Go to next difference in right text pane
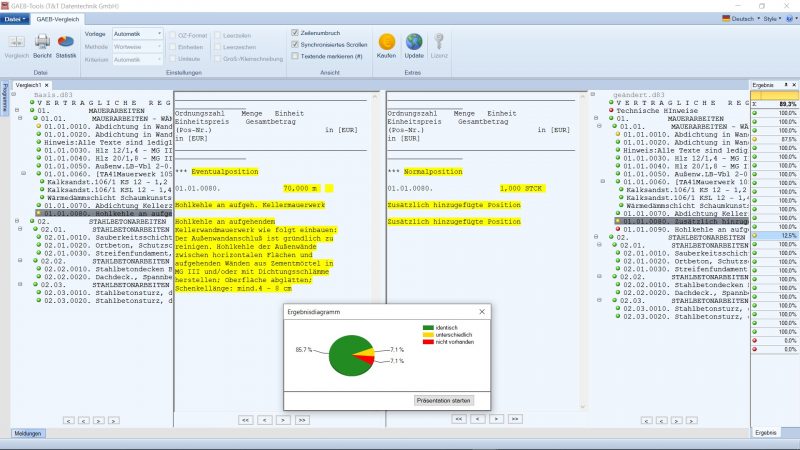 click(x=496, y=419)
